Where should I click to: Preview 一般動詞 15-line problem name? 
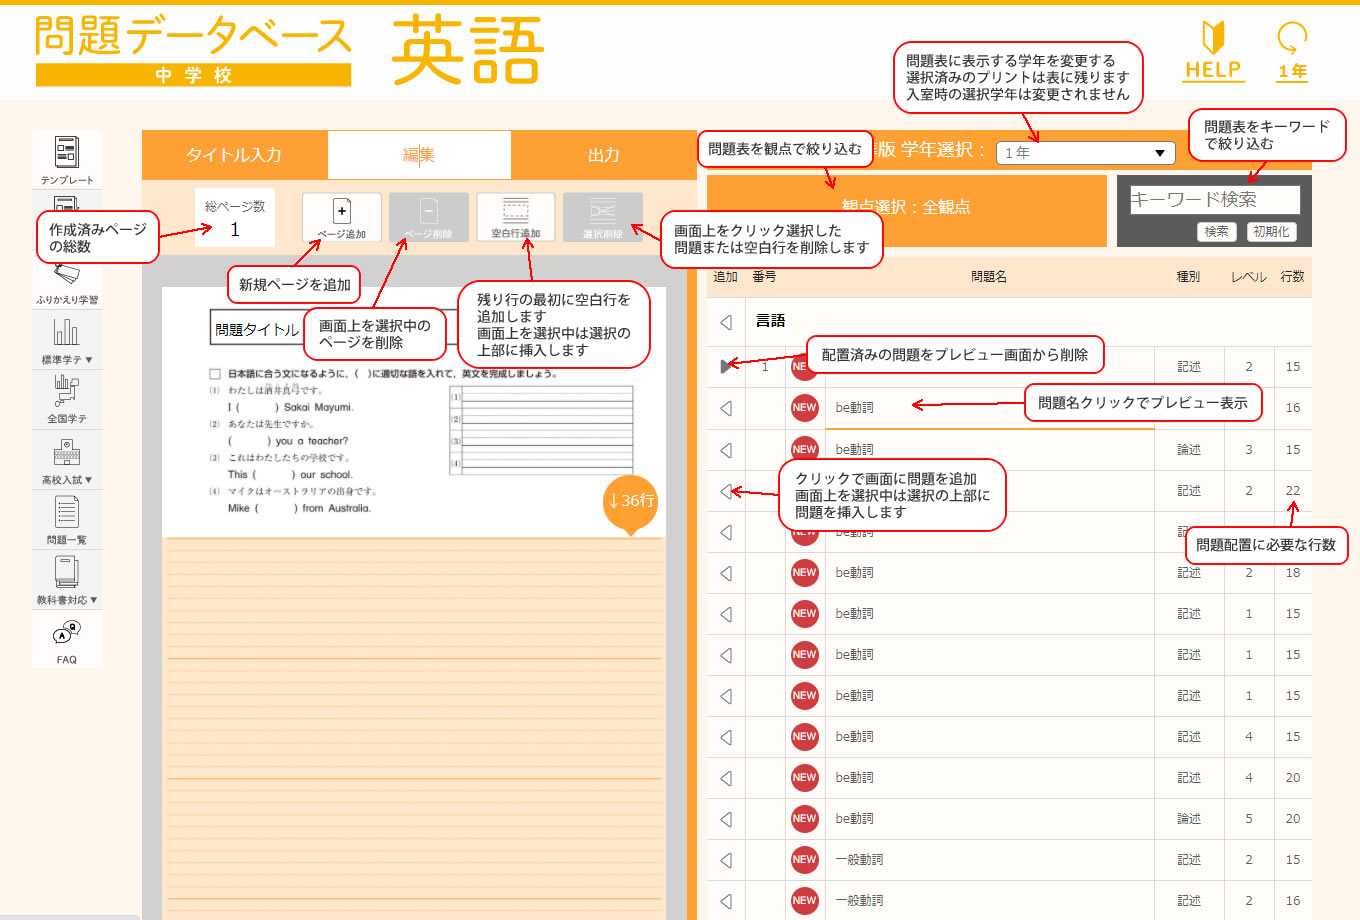pyautogui.click(x=859, y=860)
